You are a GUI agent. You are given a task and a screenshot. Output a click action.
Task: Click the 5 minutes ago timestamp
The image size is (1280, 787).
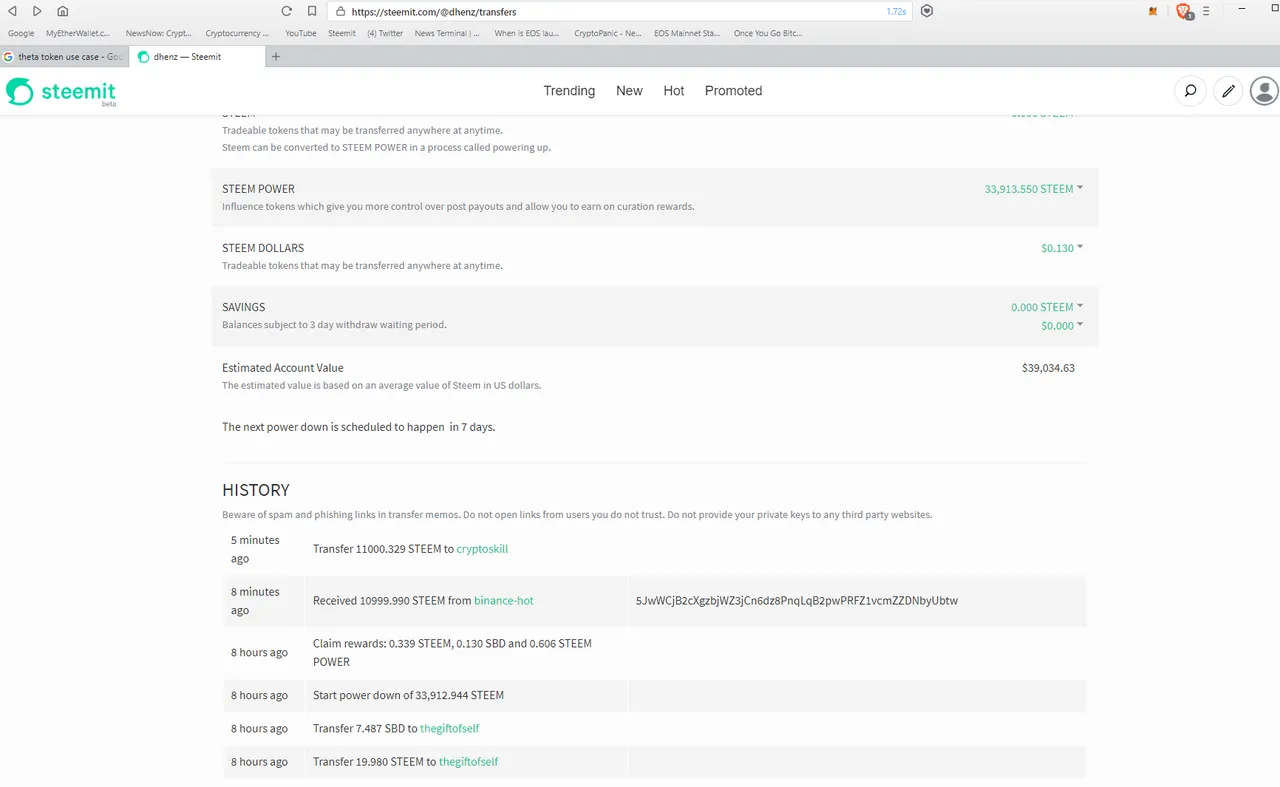click(x=255, y=549)
